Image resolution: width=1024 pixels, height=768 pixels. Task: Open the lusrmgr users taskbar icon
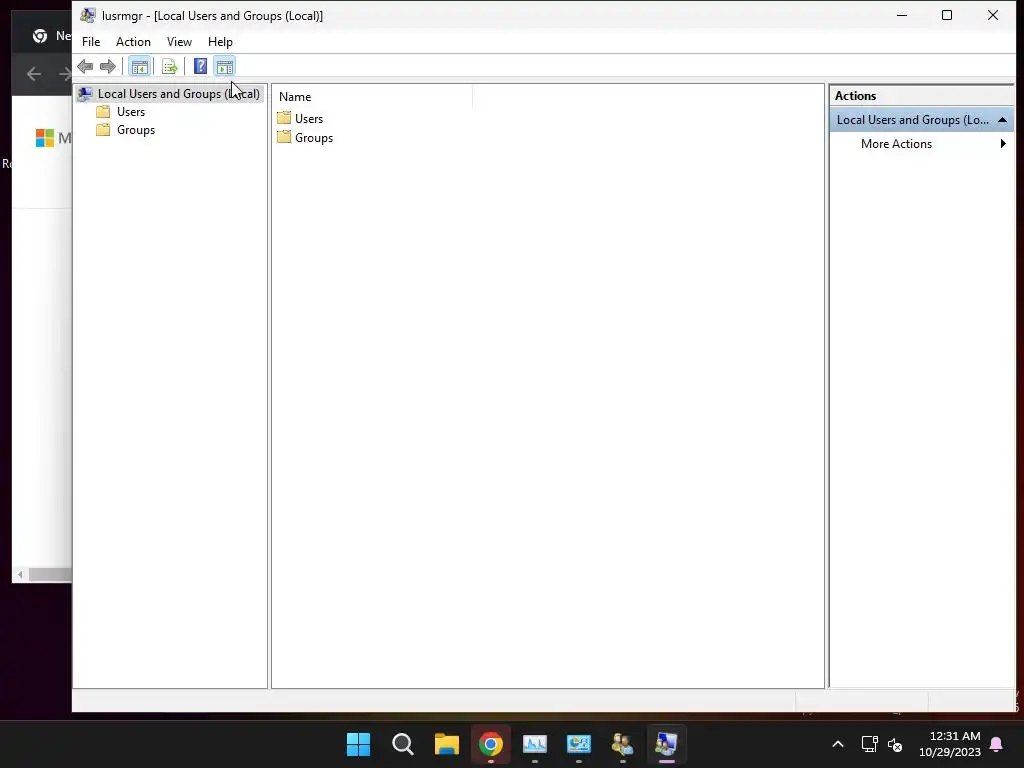[622, 744]
